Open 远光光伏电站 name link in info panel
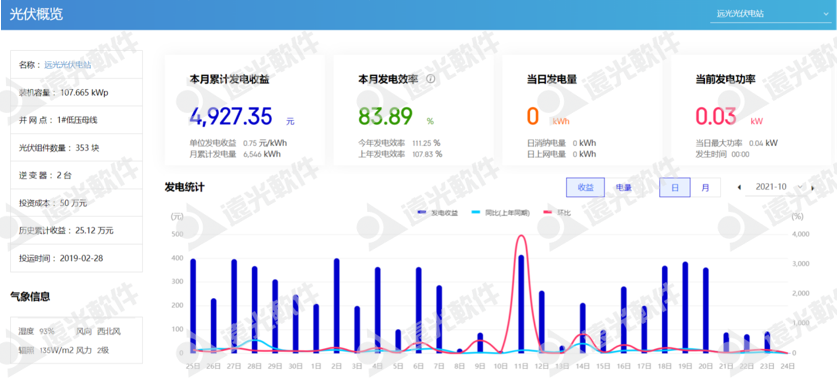Image resolution: width=837 pixels, height=387 pixels. 67,65
